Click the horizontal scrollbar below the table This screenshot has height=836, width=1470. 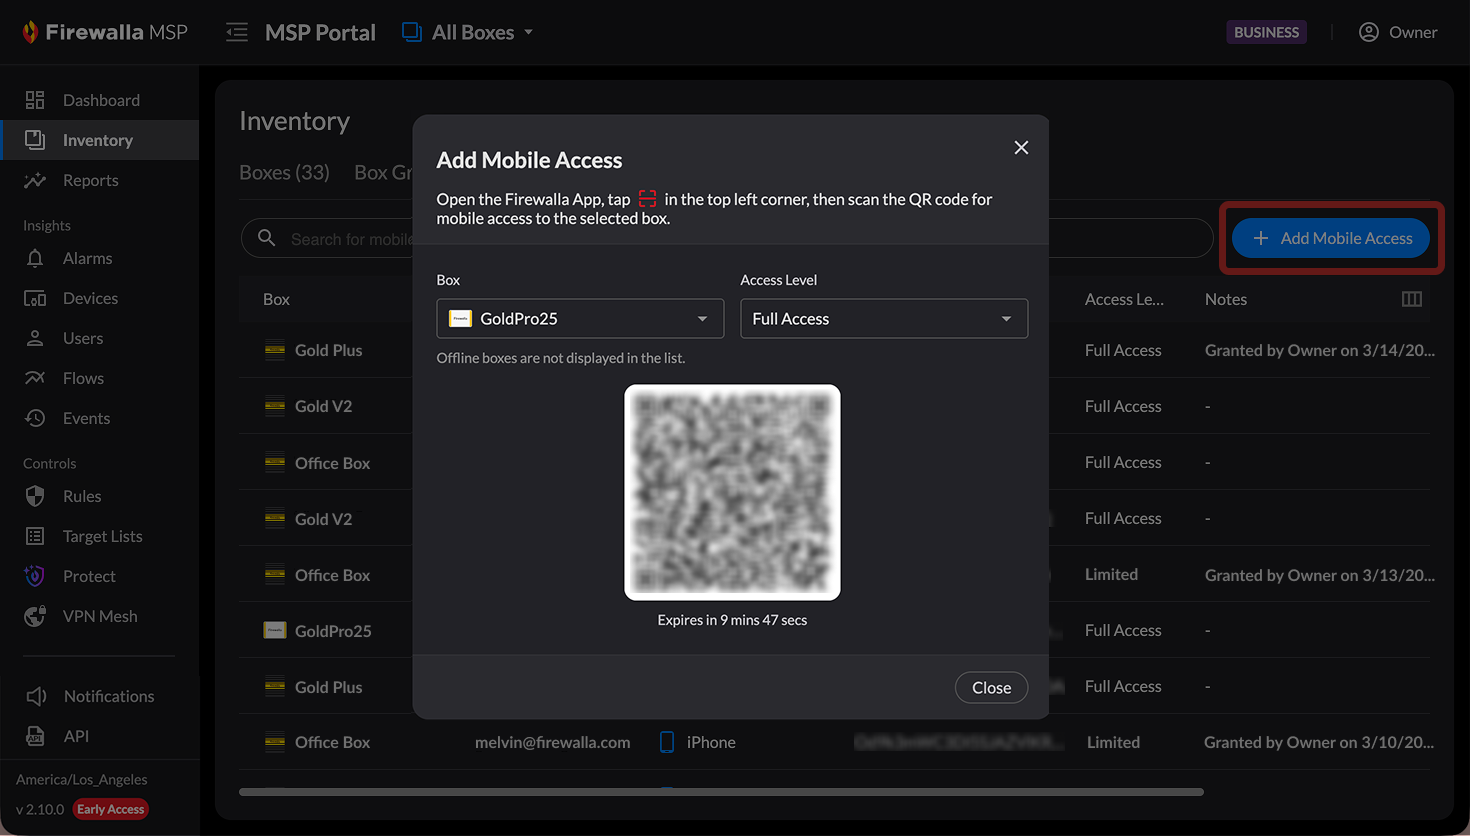[x=720, y=792]
